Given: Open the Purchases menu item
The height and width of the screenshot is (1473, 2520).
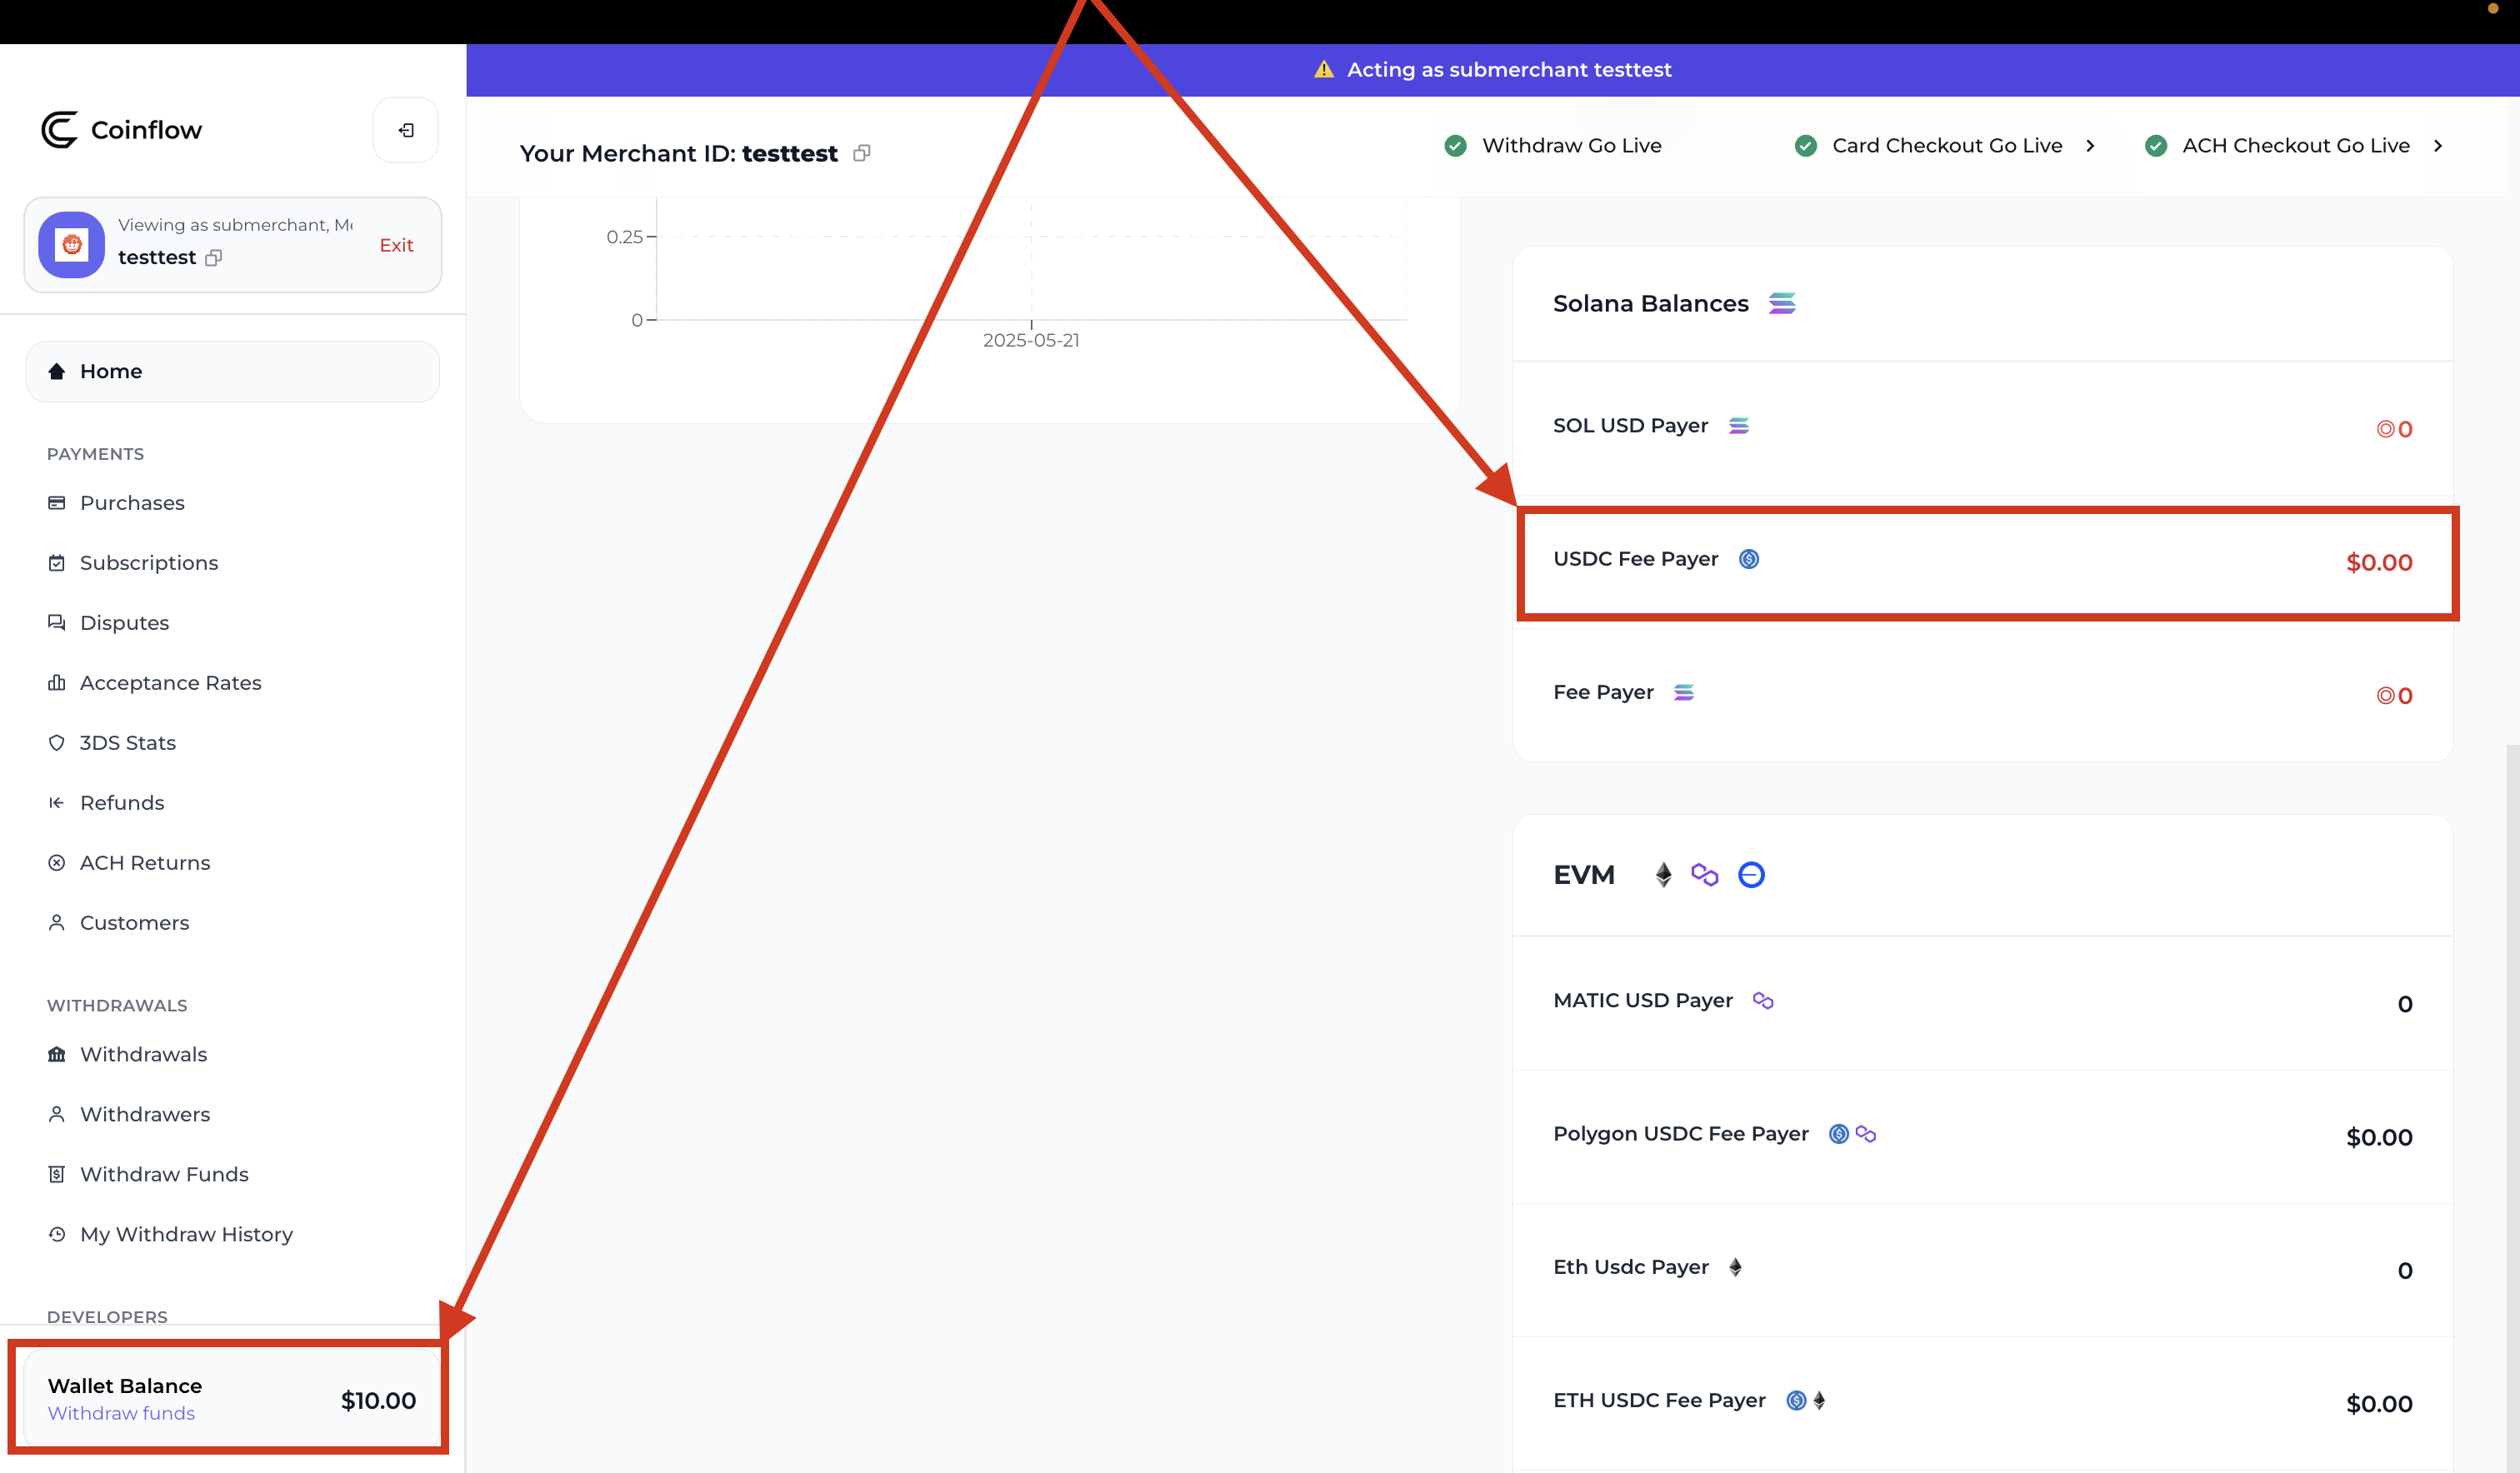Looking at the screenshot, I should point(132,503).
